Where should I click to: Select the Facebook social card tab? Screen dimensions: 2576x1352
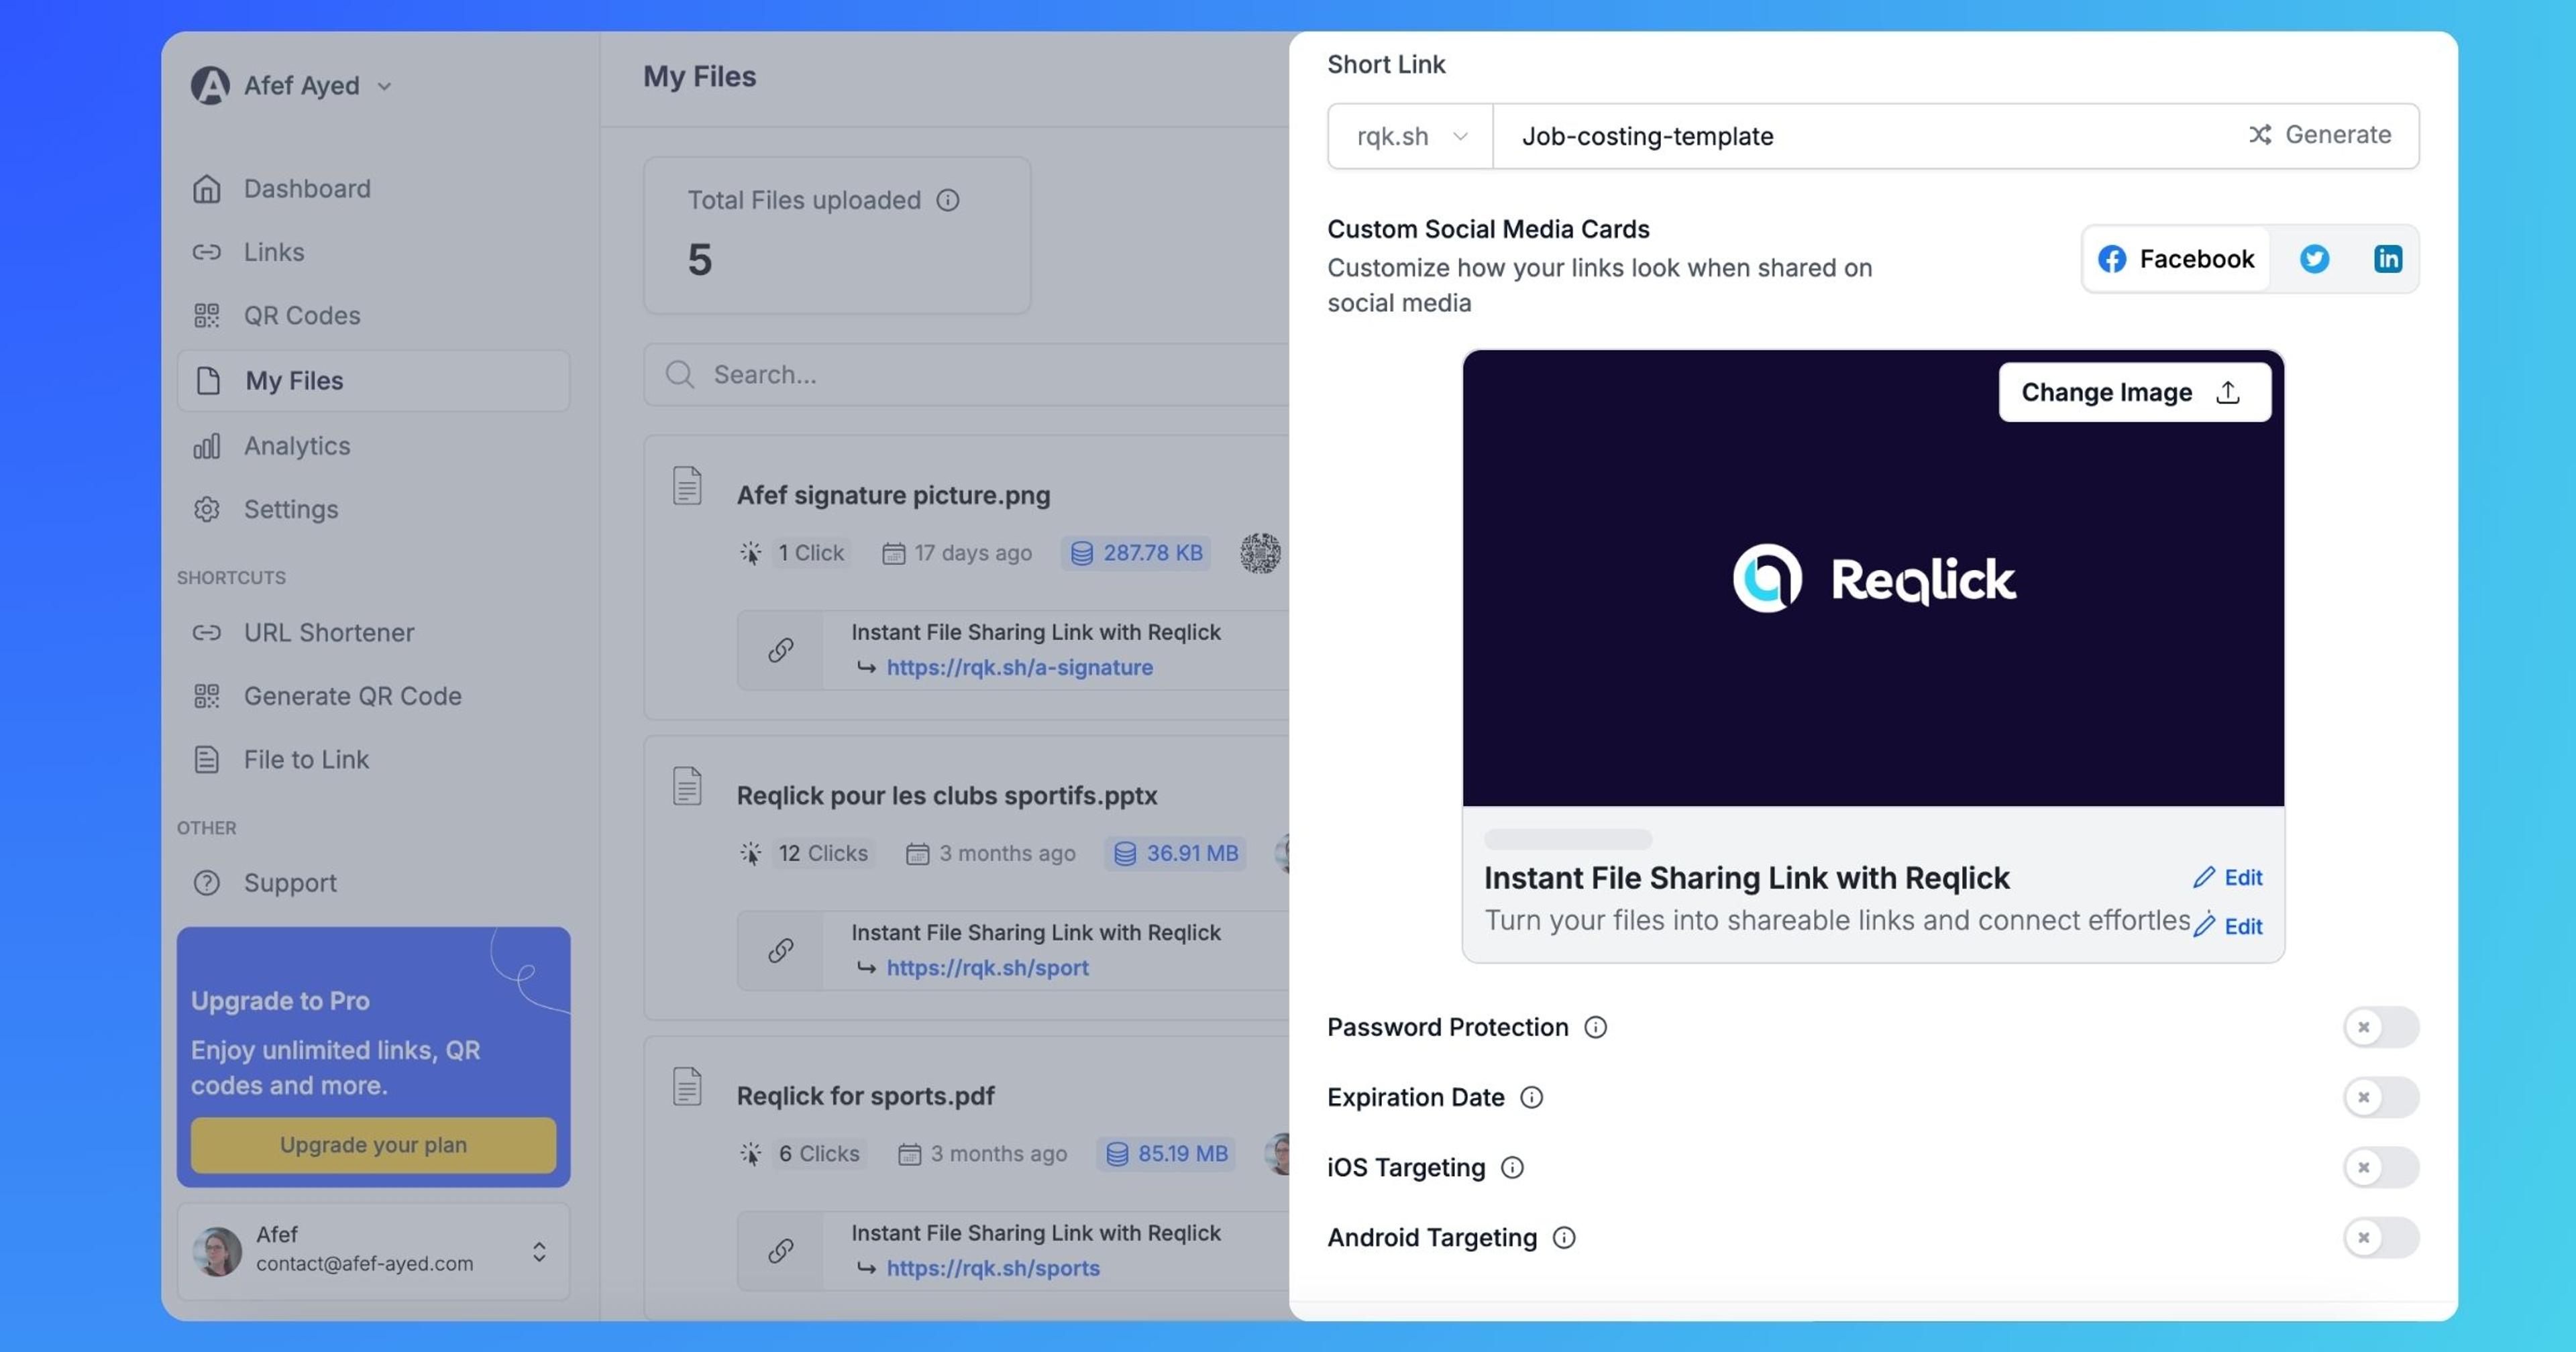click(2175, 259)
